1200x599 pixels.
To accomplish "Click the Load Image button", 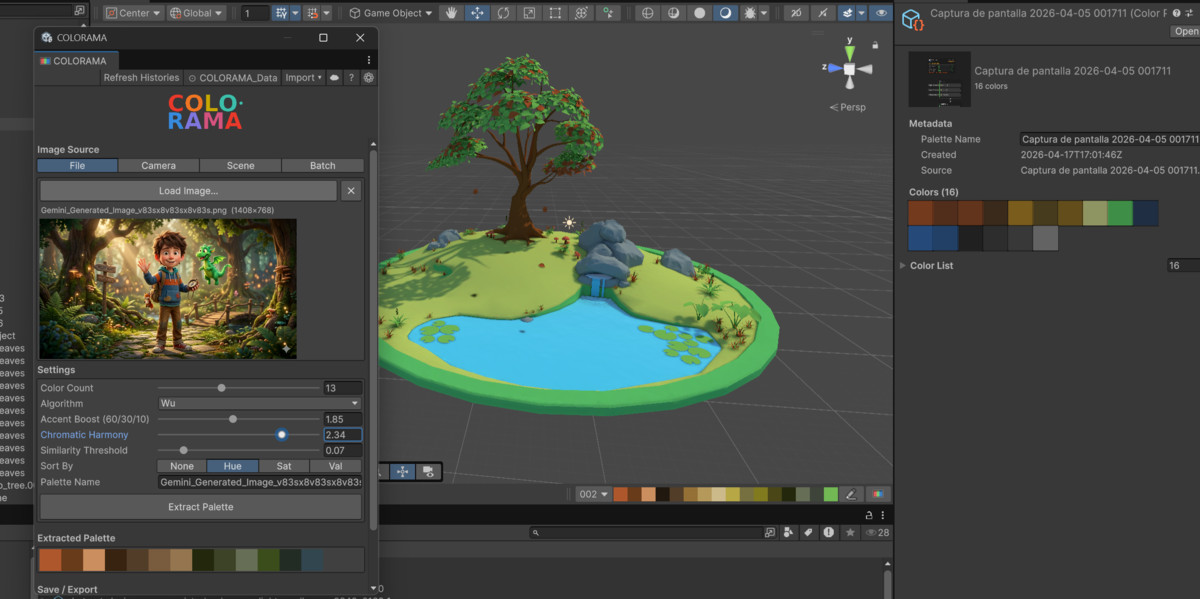I will click(x=188, y=191).
